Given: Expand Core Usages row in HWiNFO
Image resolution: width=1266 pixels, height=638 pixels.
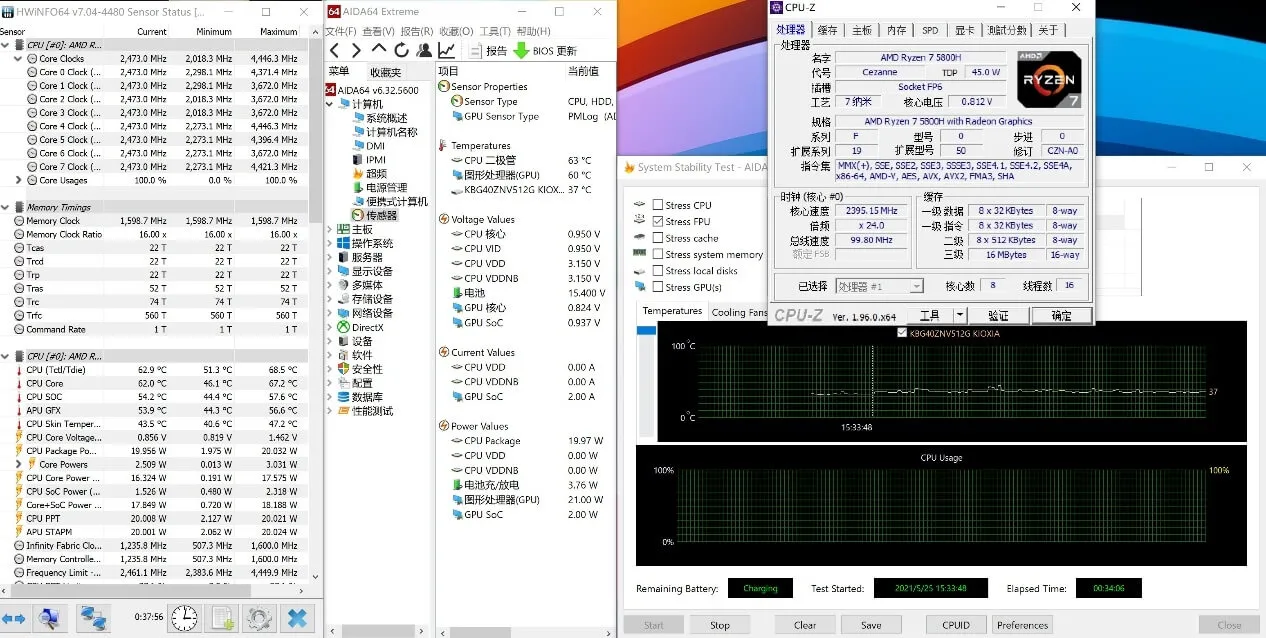Looking at the screenshot, I should pyautogui.click(x=18, y=180).
